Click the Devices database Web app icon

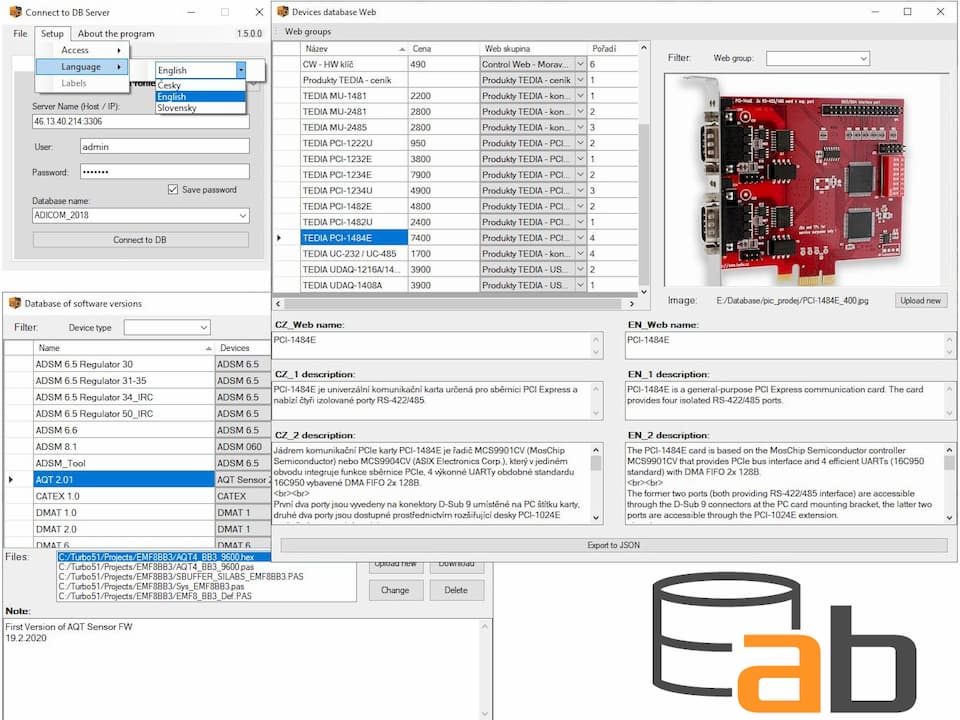coord(282,12)
